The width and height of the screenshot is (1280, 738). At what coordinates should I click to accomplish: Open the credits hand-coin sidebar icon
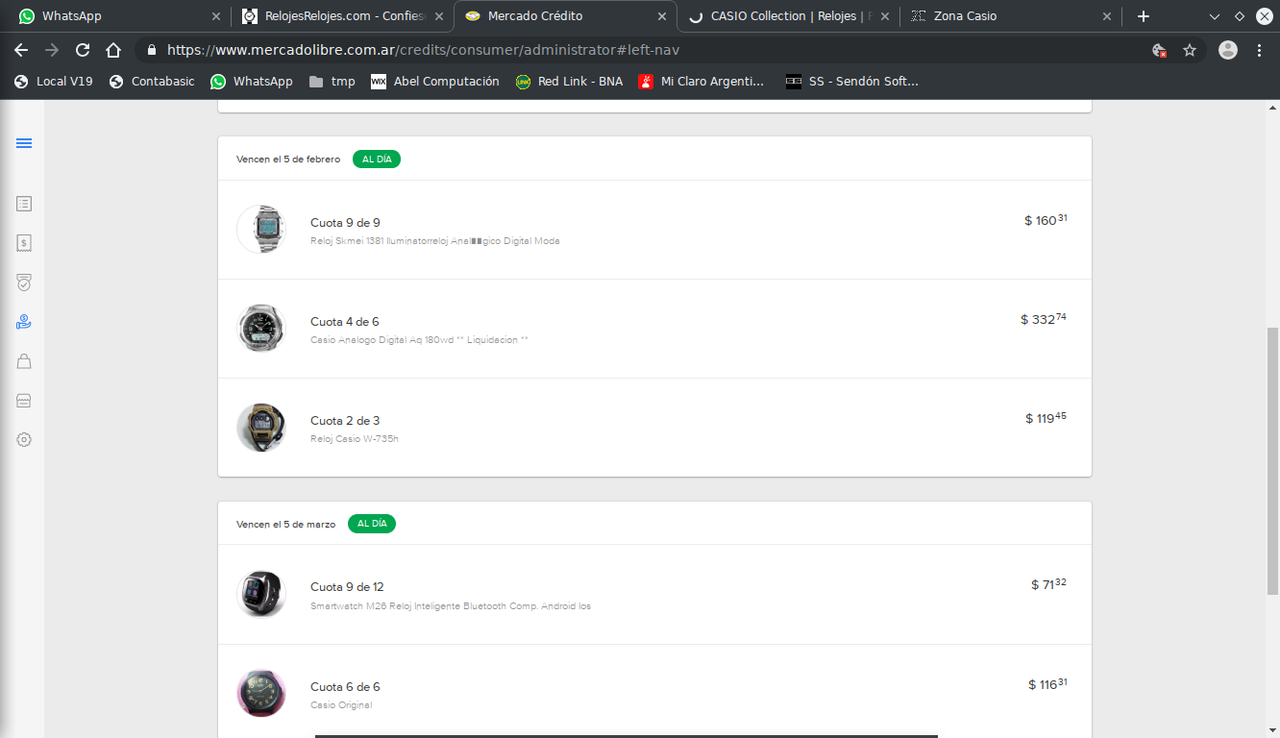[24, 322]
